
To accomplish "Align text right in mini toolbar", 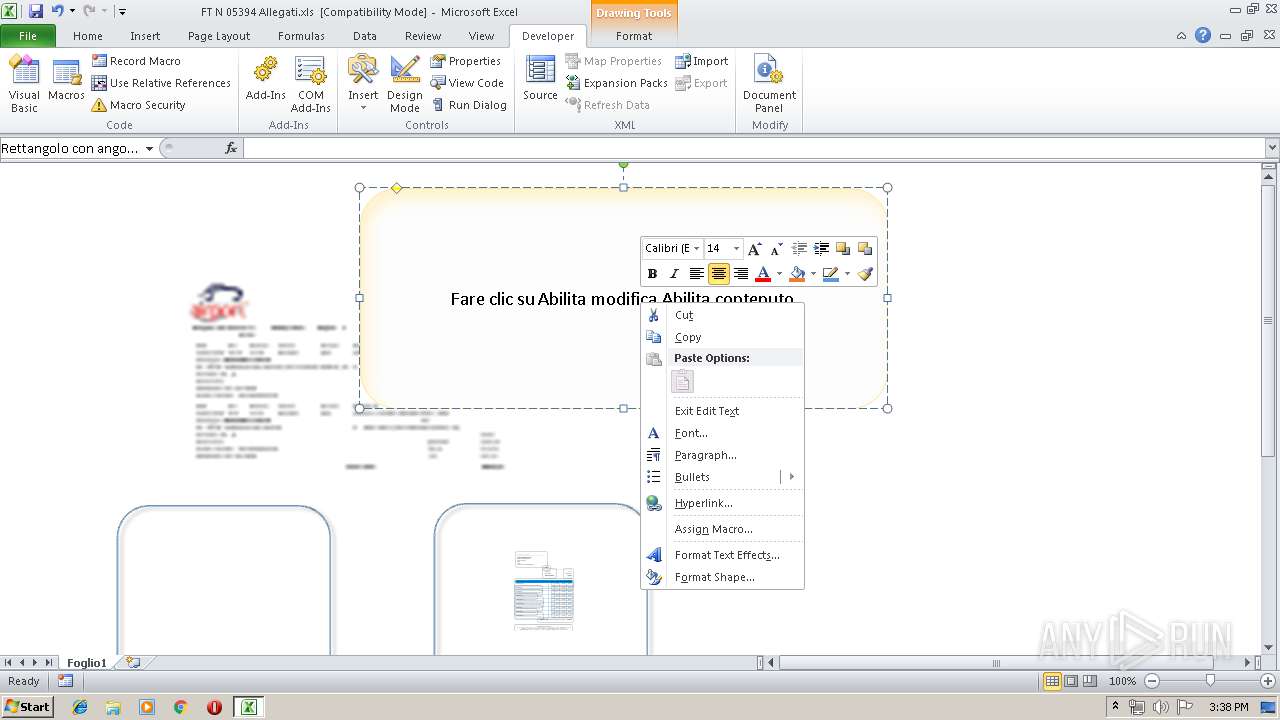I will click(741, 273).
